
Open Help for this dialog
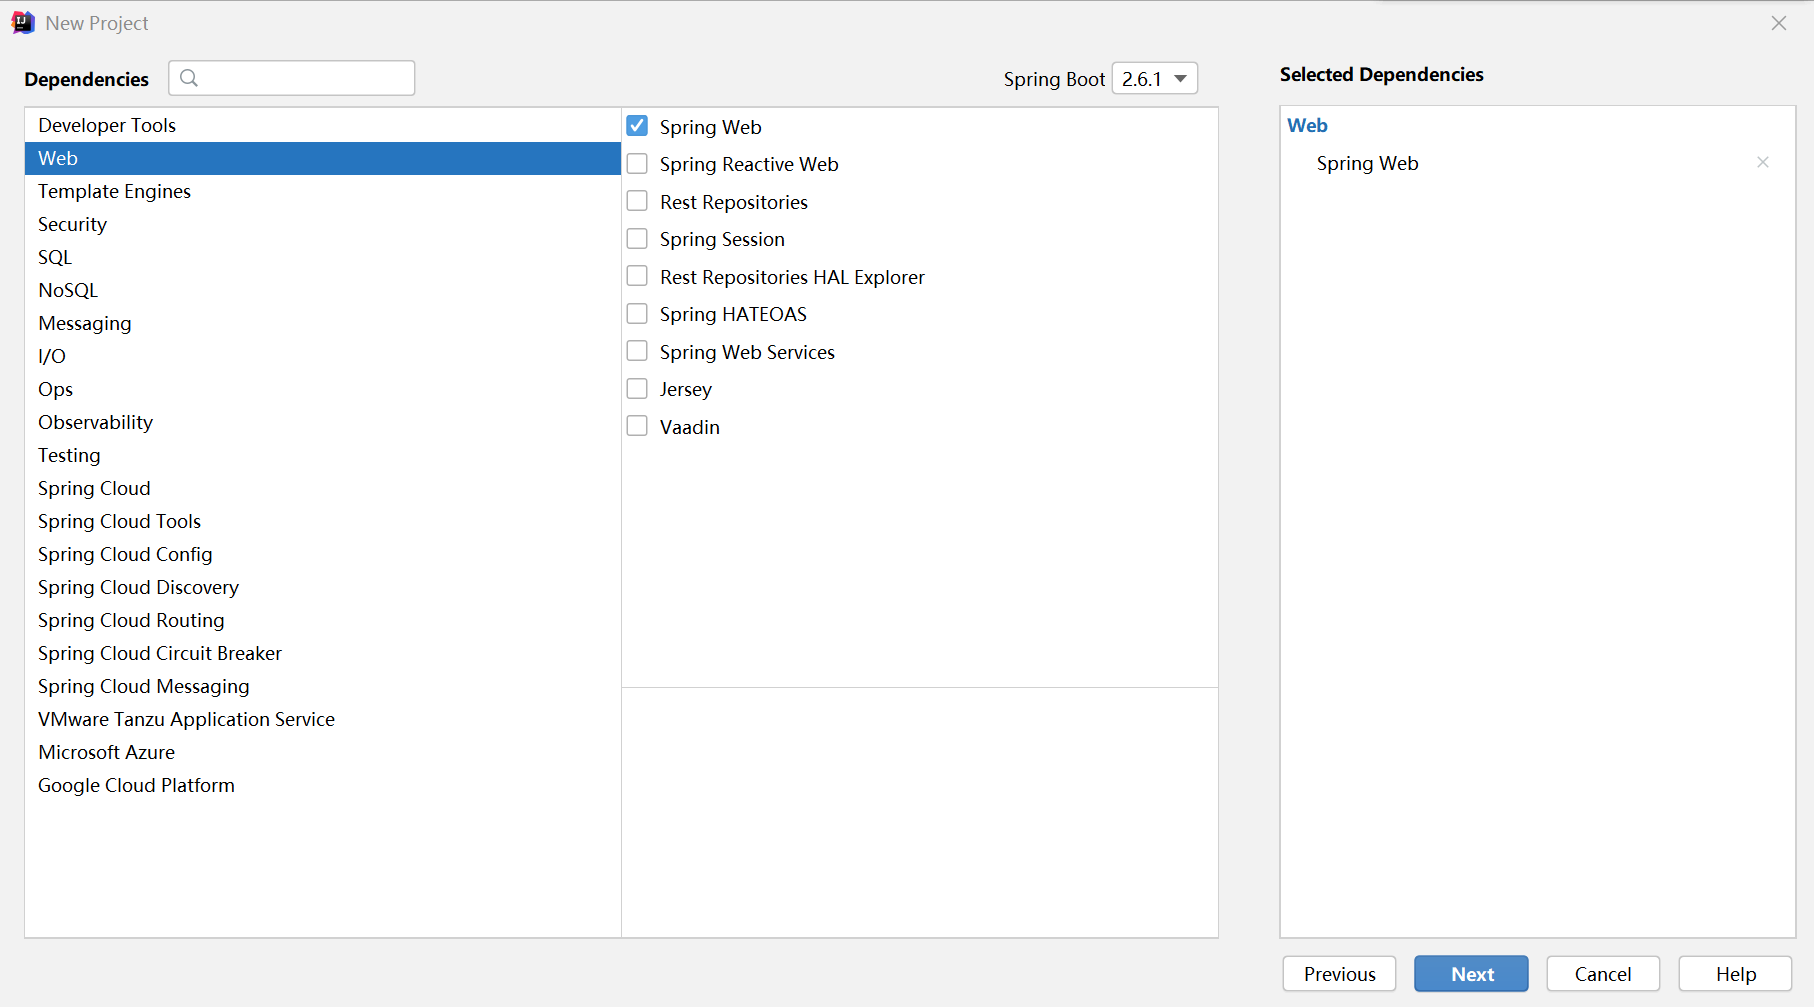1735,974
